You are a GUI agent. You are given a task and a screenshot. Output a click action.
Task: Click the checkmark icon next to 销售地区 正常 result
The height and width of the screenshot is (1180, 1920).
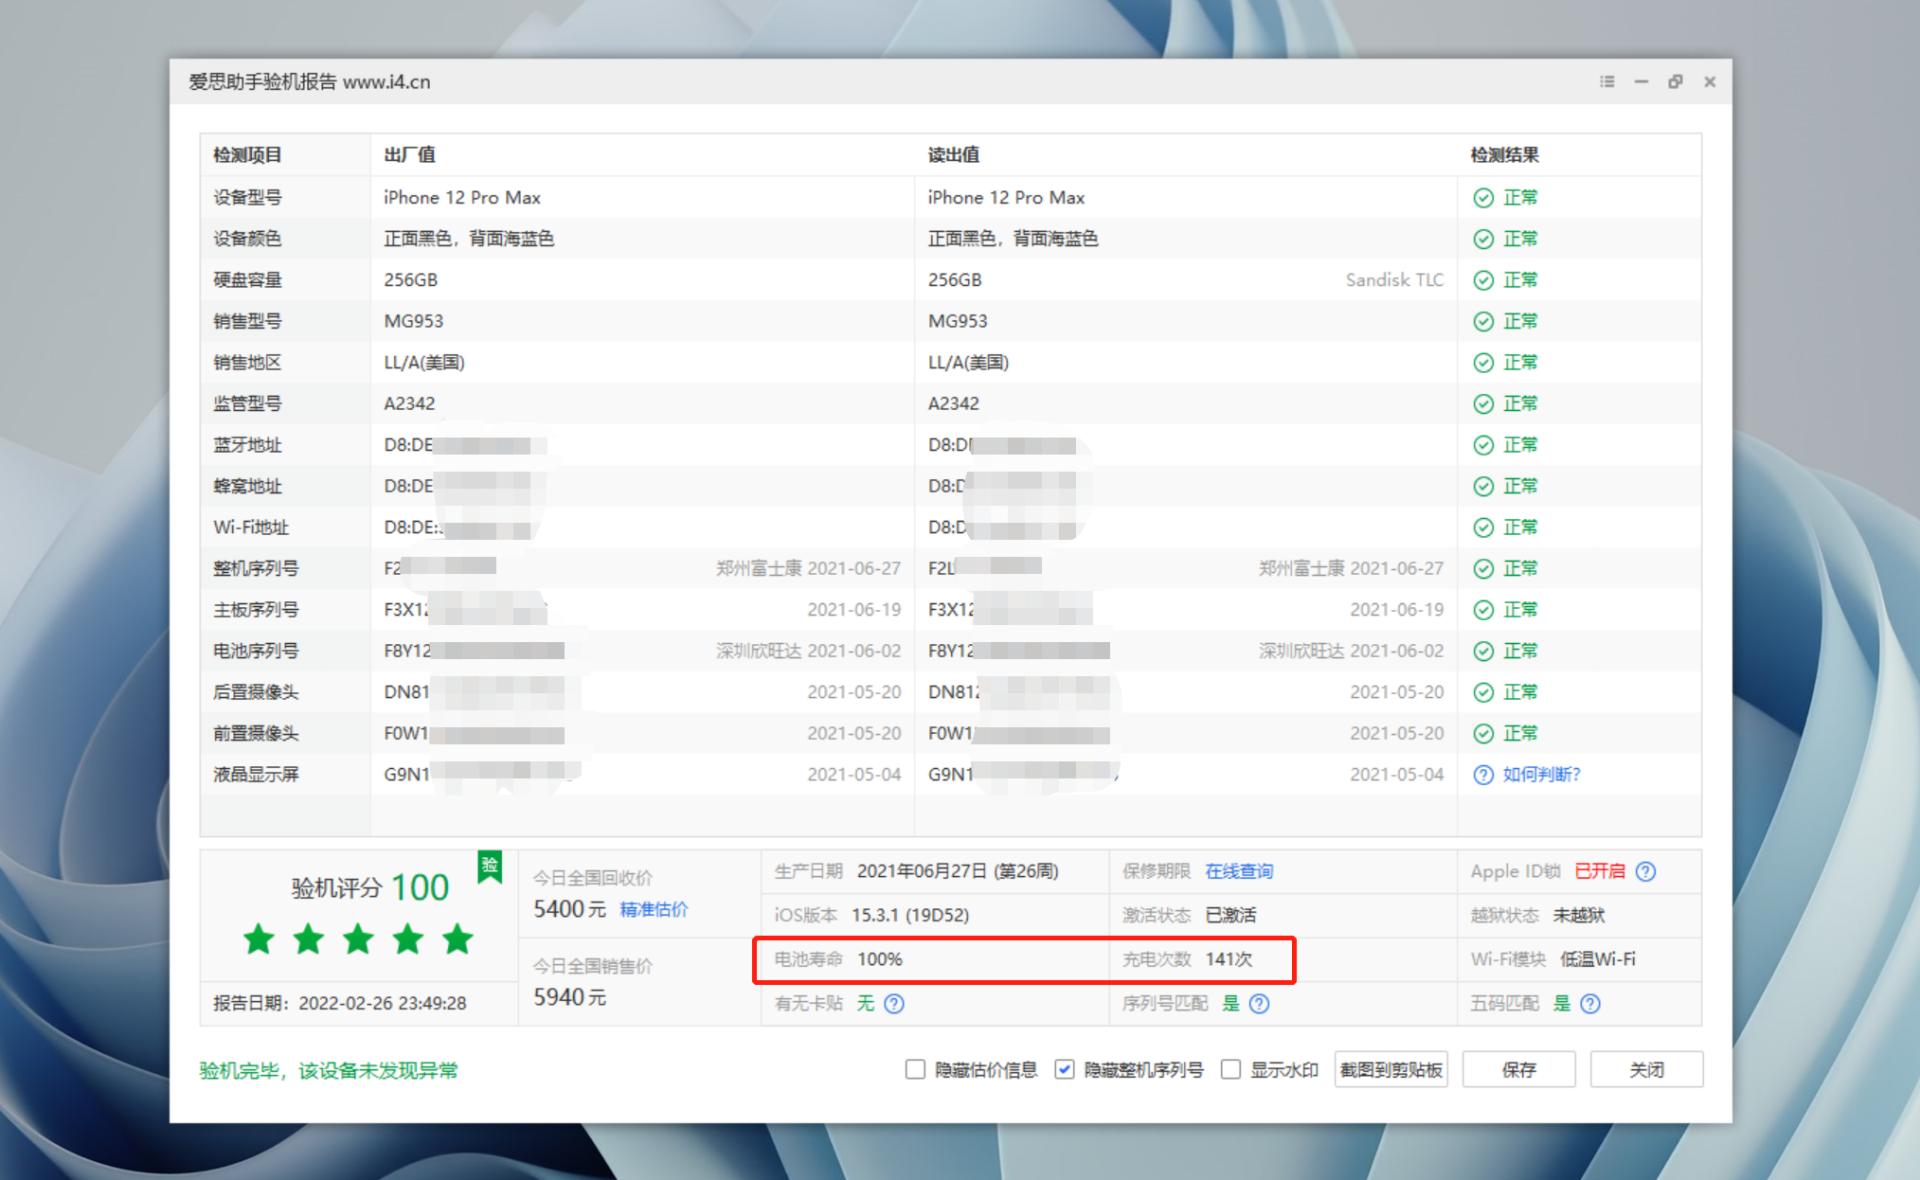coord(1483,362)
